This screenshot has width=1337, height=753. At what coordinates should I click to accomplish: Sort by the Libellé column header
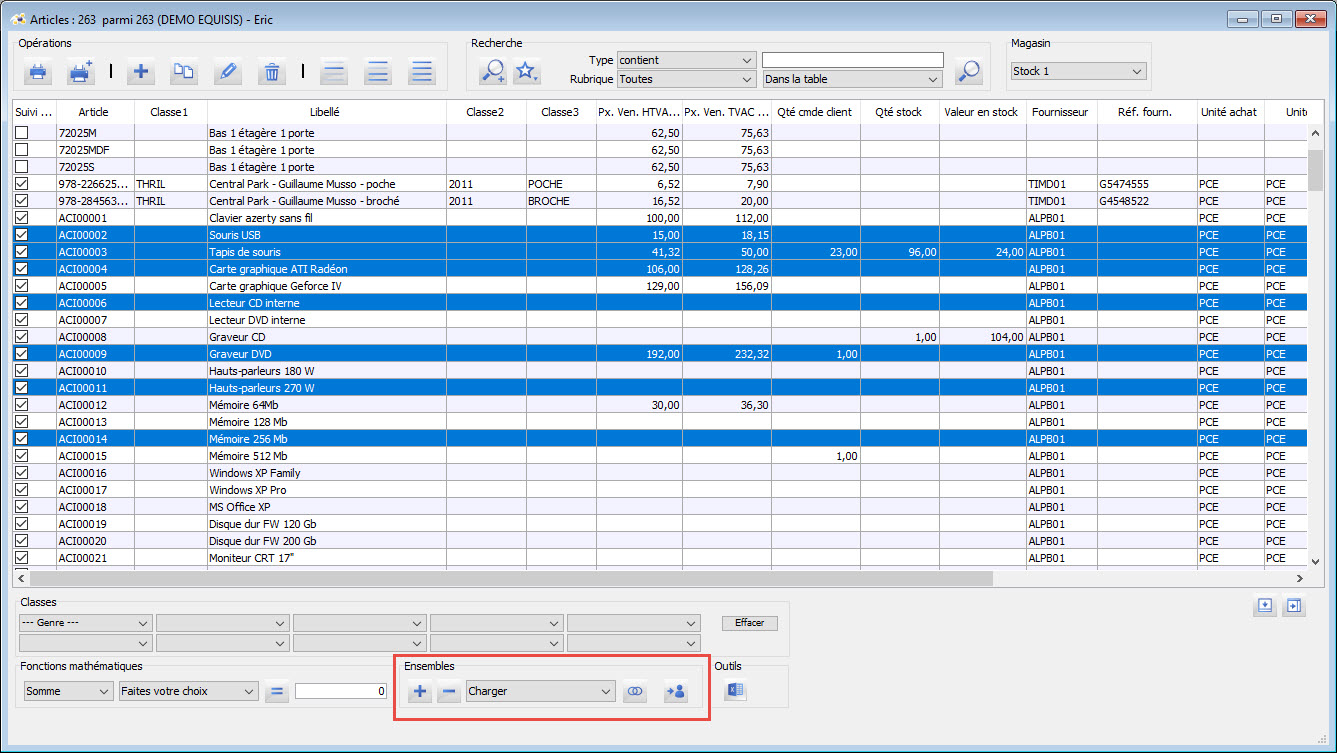(x=326, y=112)
